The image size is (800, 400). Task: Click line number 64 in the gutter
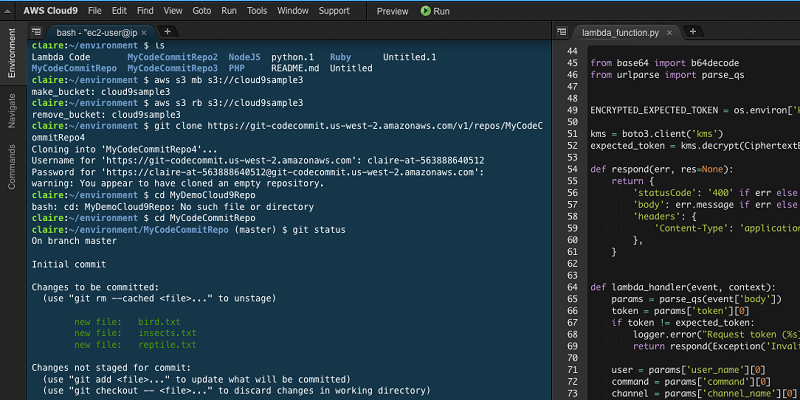tap(572, 287)
